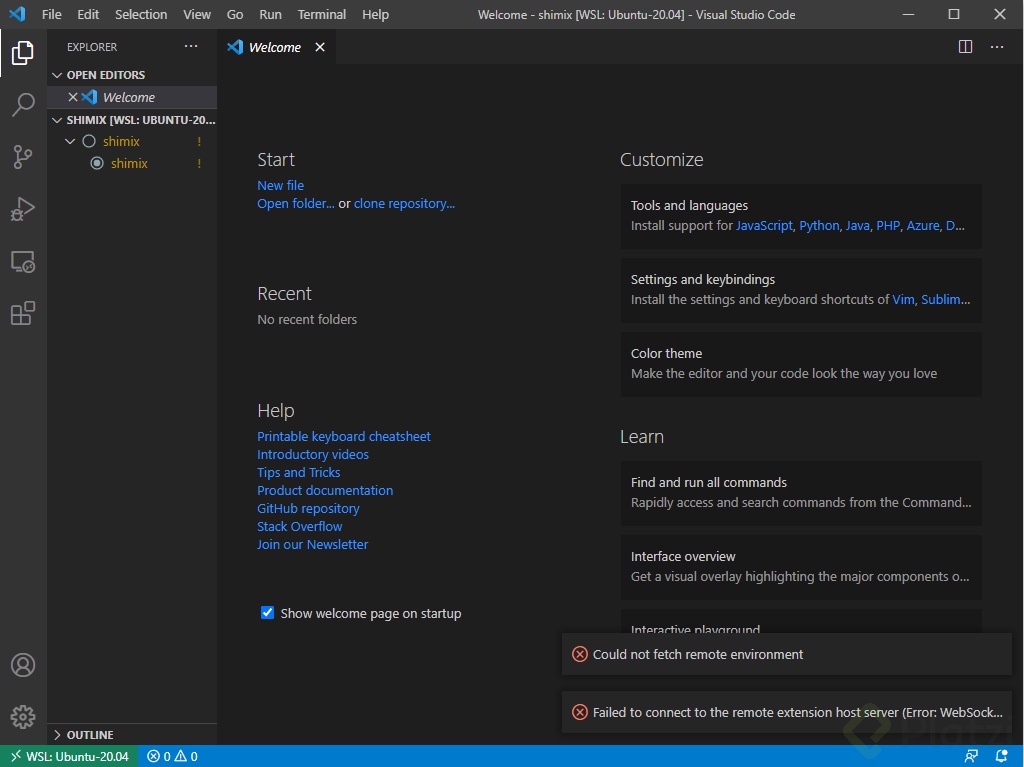Screen dimensions: 1024x767
Task: Open the 'GitHub repository' link
Action: point(308,508)
